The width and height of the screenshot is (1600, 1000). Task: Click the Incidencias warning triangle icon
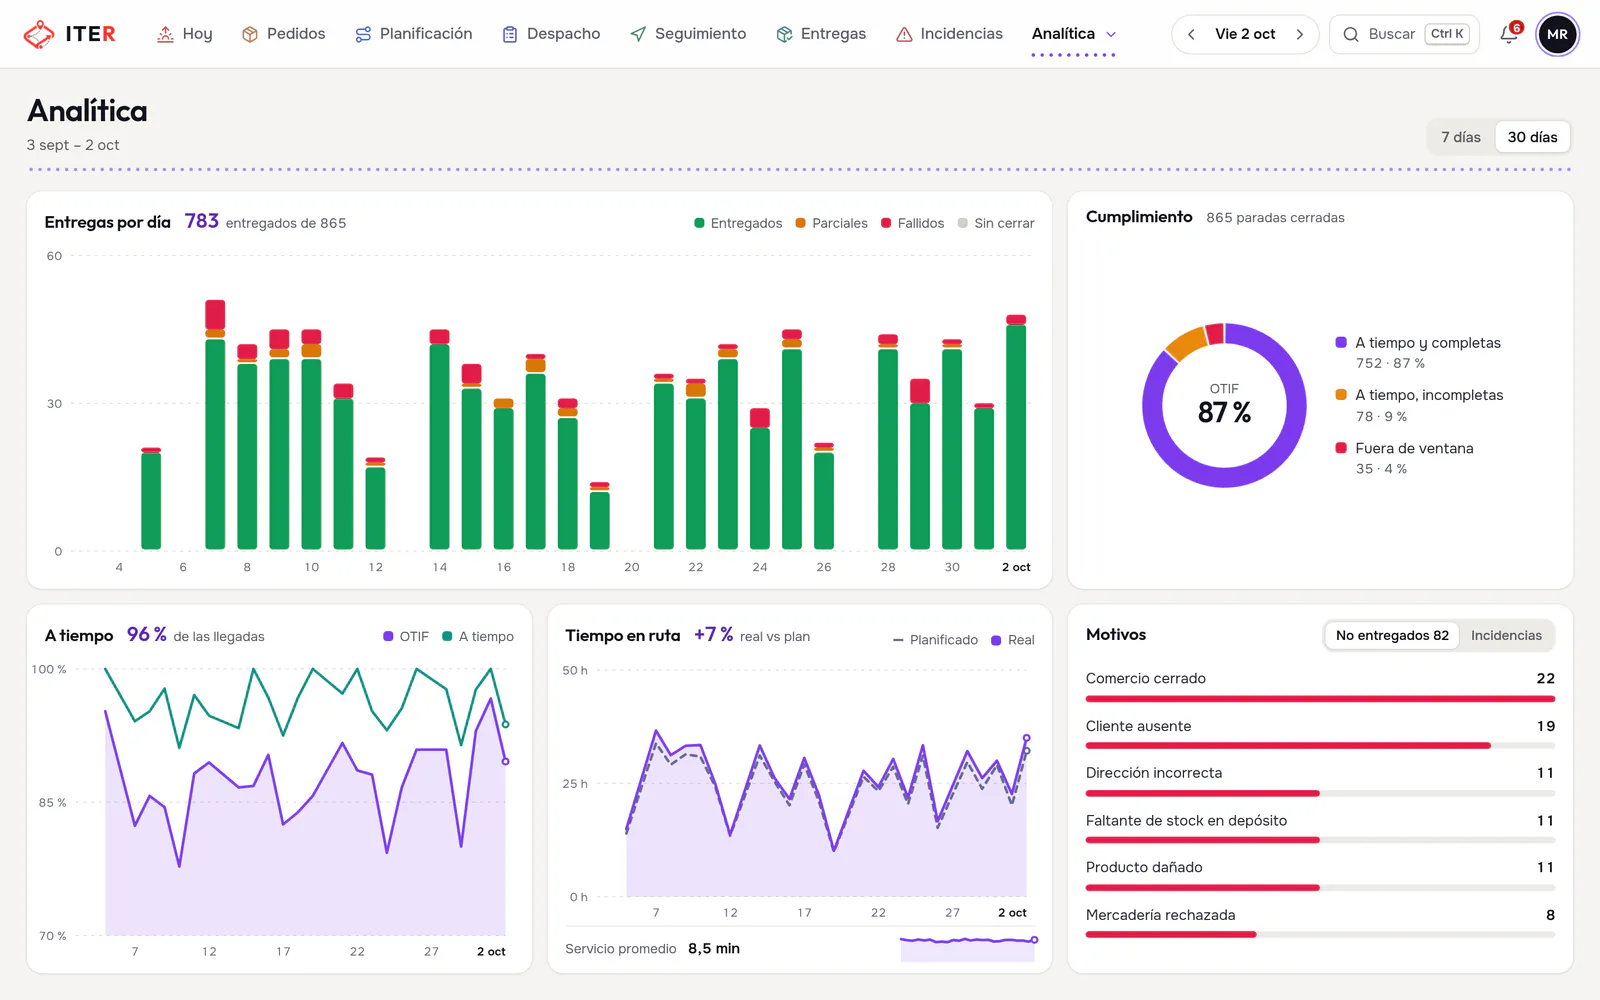coord(904,34)
